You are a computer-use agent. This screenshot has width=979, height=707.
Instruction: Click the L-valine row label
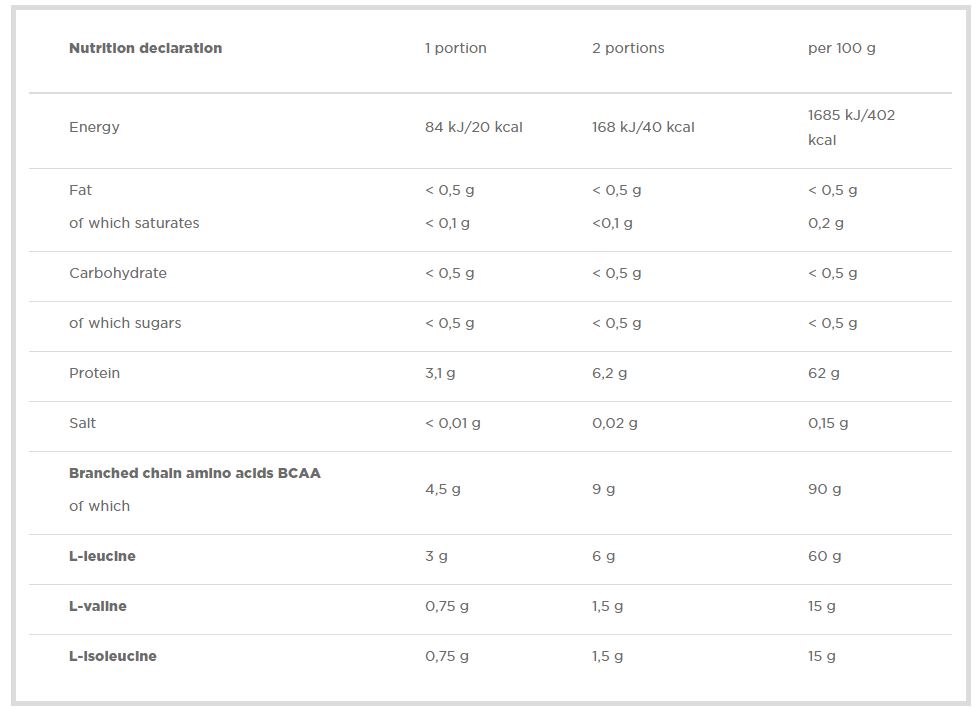97,606
